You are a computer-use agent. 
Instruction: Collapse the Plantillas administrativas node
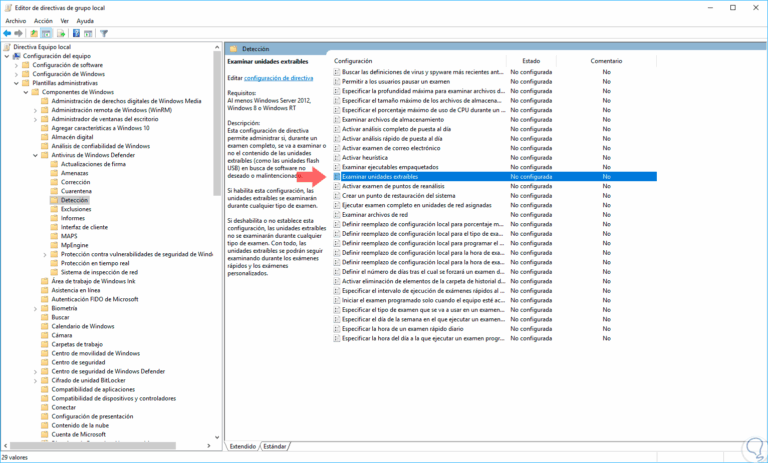pos(17,83)
